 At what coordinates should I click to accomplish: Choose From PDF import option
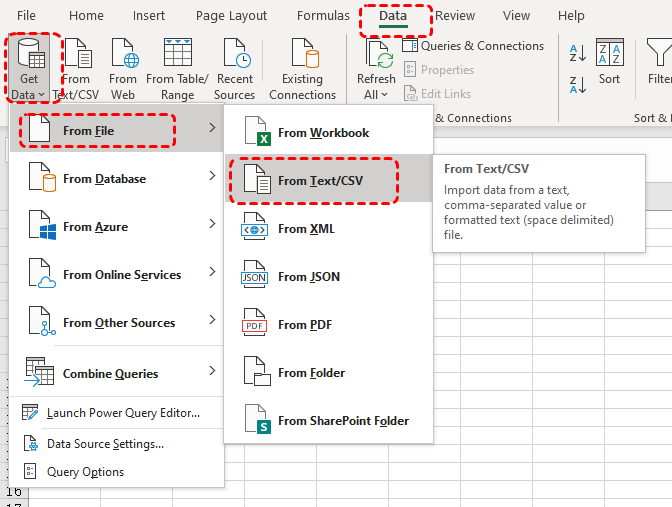click(x=305, y=325)
